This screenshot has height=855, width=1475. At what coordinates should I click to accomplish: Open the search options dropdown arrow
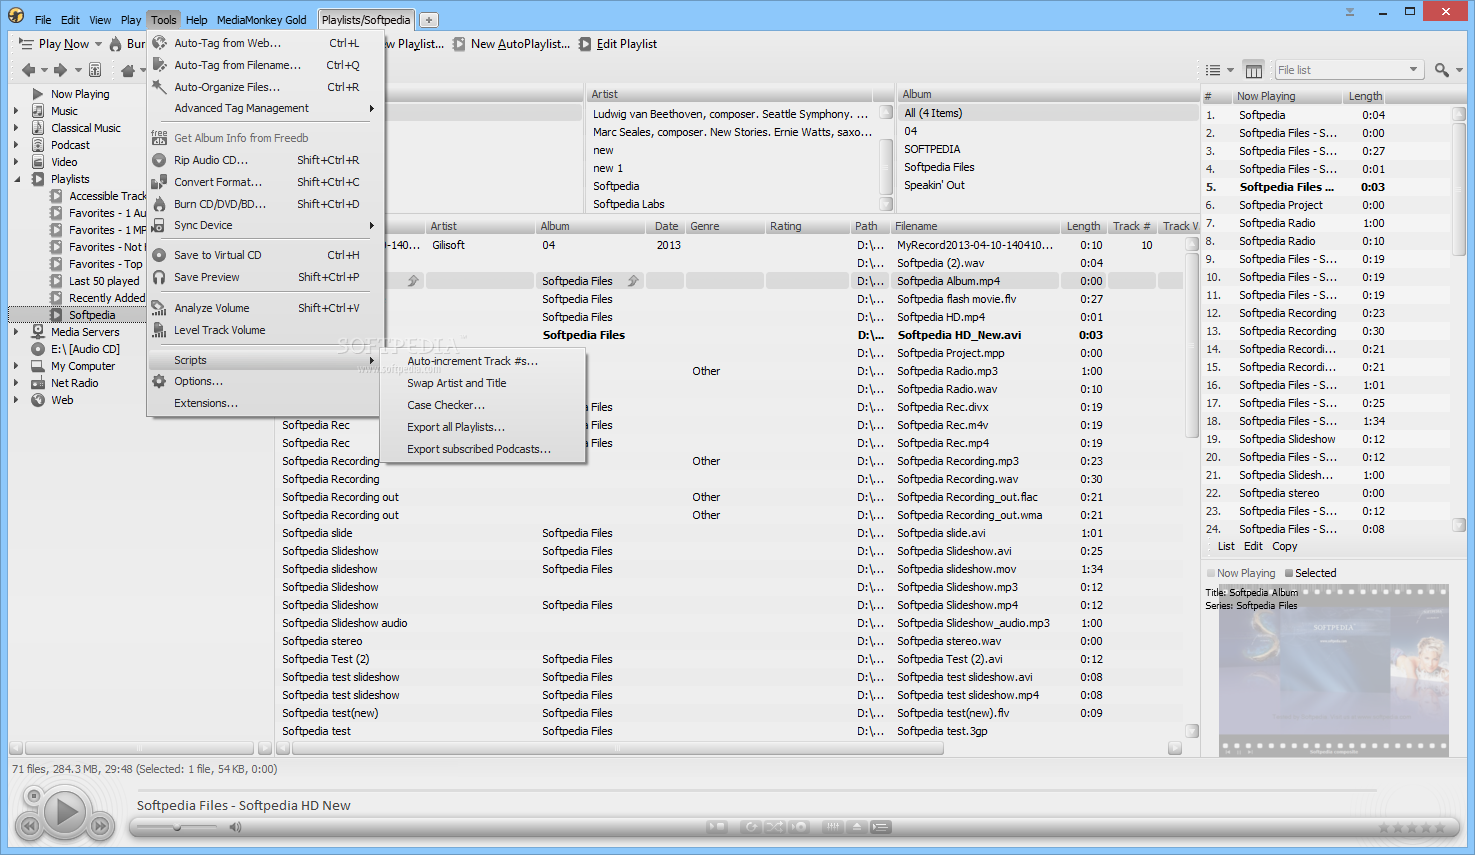[x=1459, y=70]
